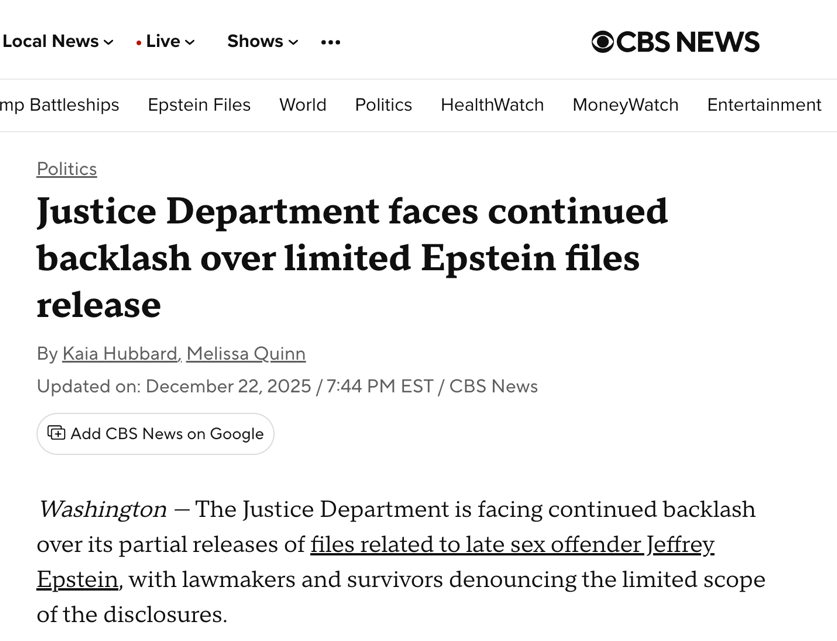Open the Epstein Files nav section
837x641 pixels.
[199, 105]
